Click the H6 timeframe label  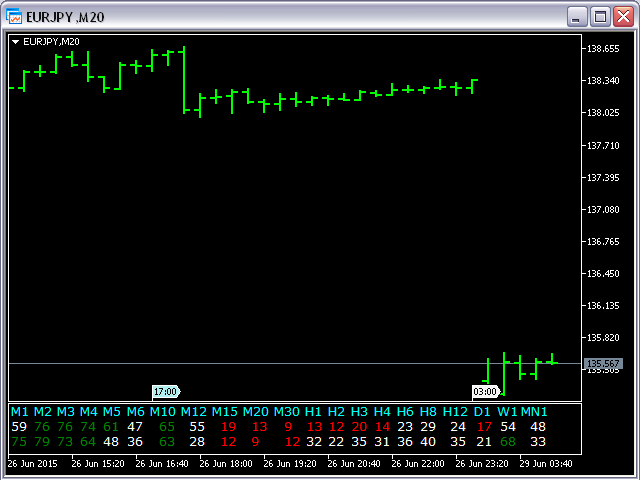(405, 411)
